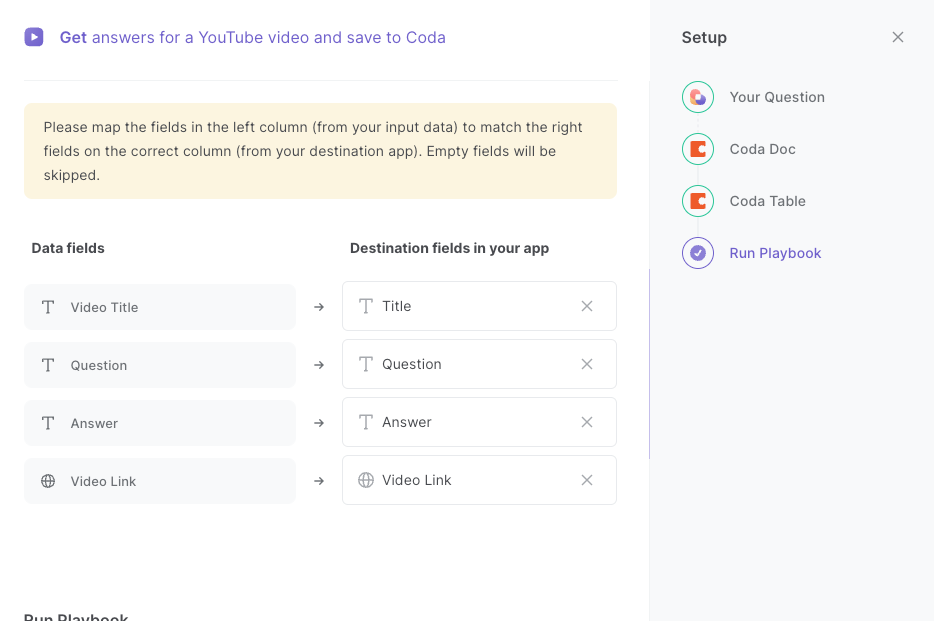Open the playbook title link
The image size is (934, 621).
click(253, 37)
